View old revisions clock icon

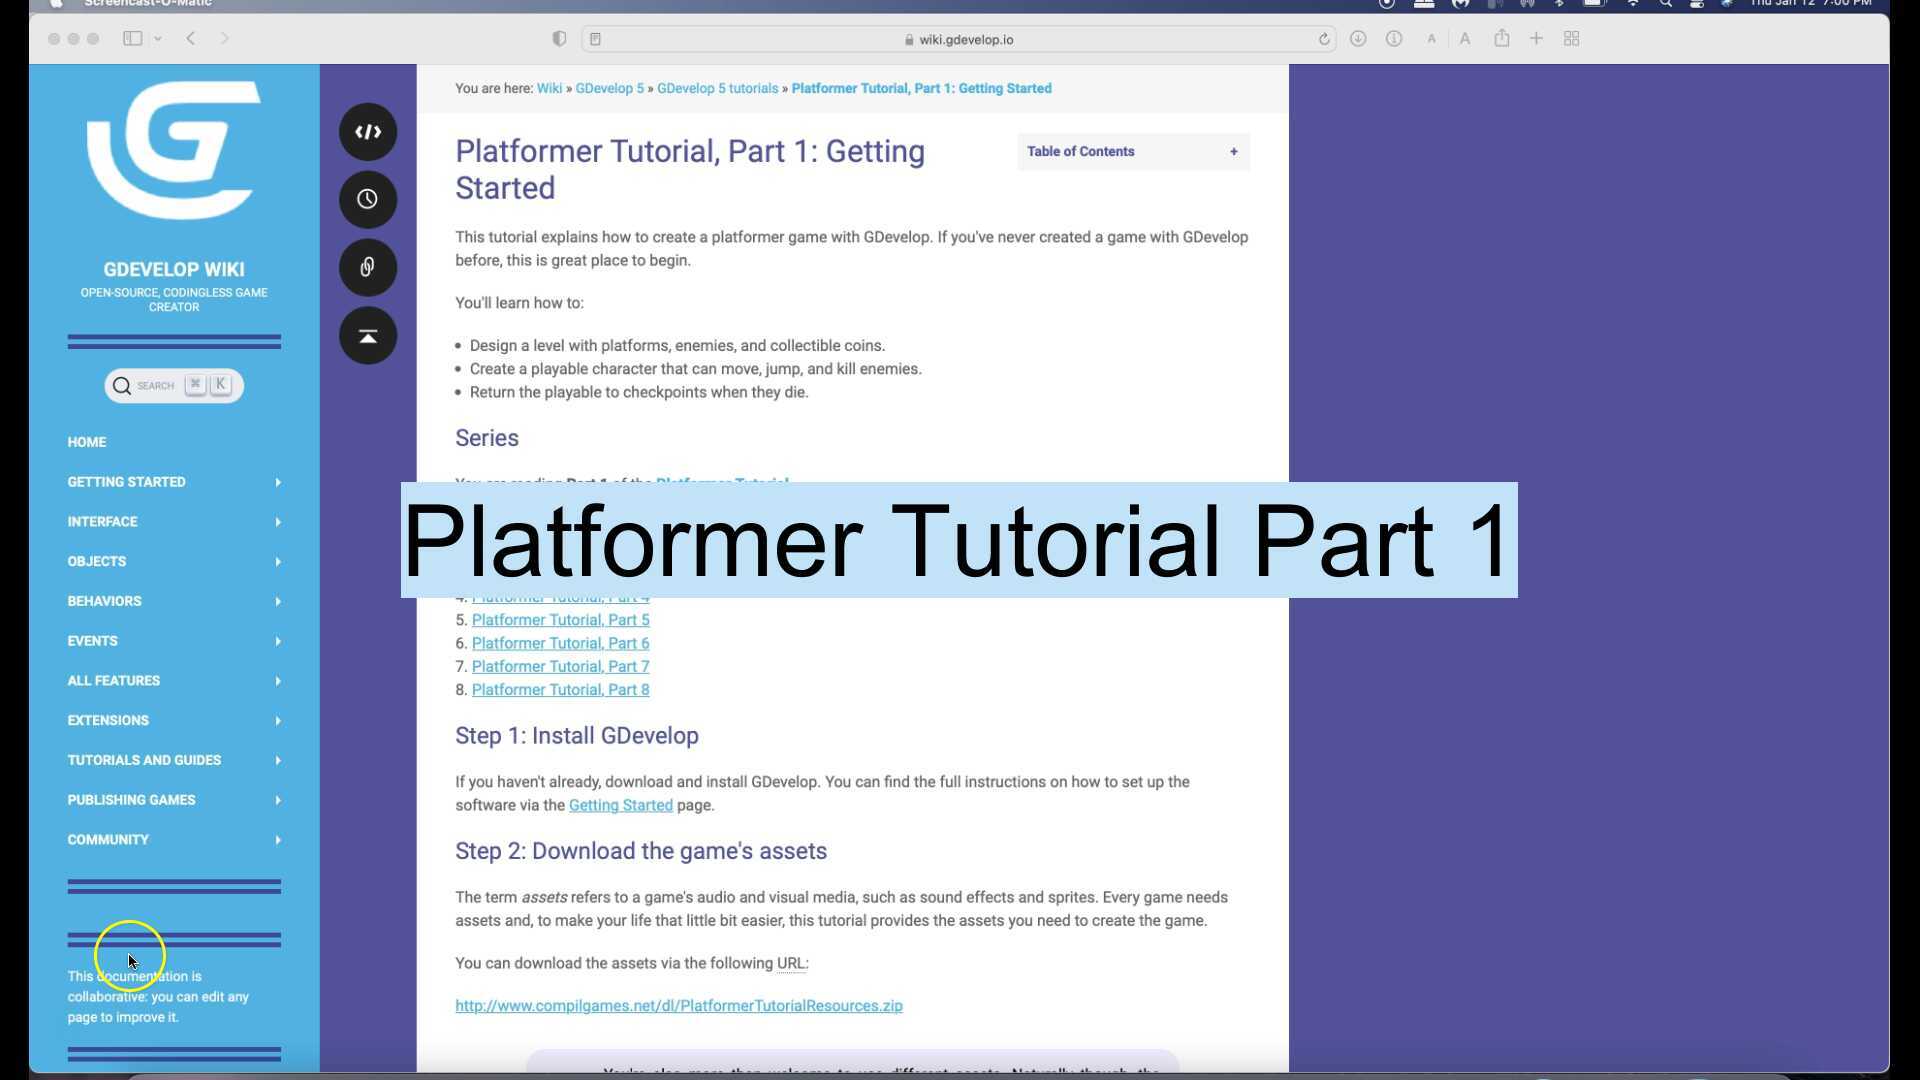[x=367, y=199]
